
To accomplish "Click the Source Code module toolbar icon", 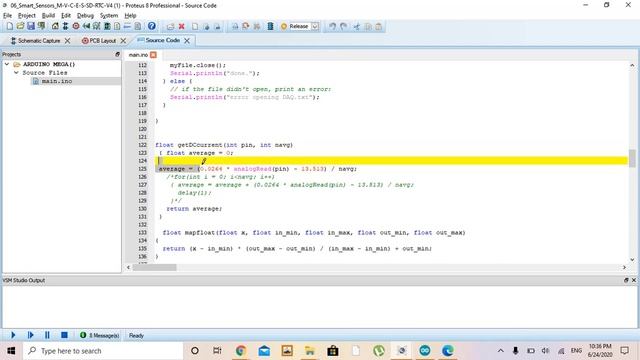I will 127,26.
